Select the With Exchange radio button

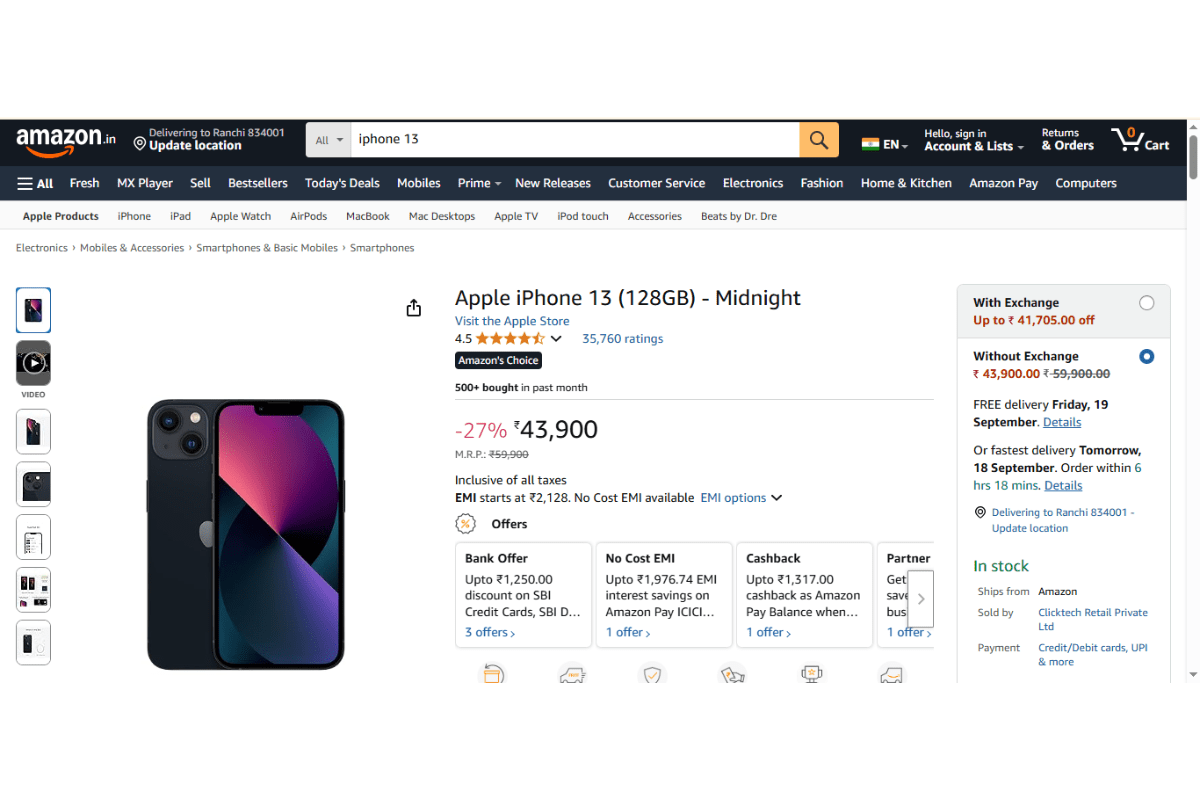pyautogui.click(x=1146, y=302)
